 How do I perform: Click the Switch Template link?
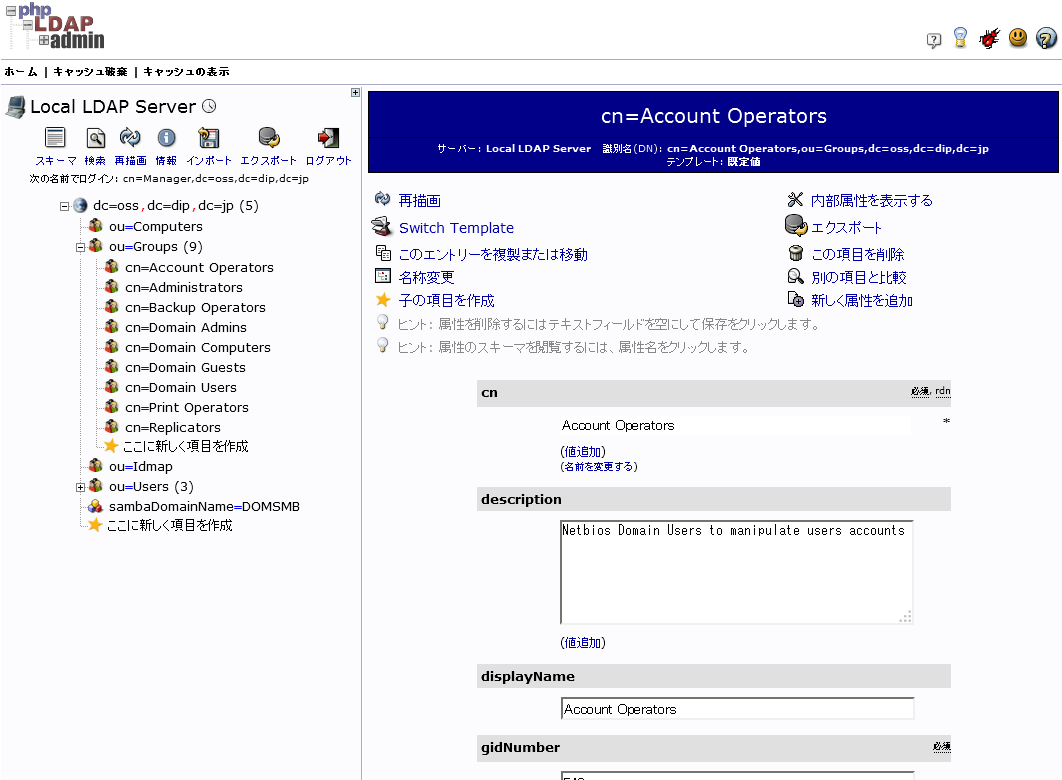[x=456, y=228]
